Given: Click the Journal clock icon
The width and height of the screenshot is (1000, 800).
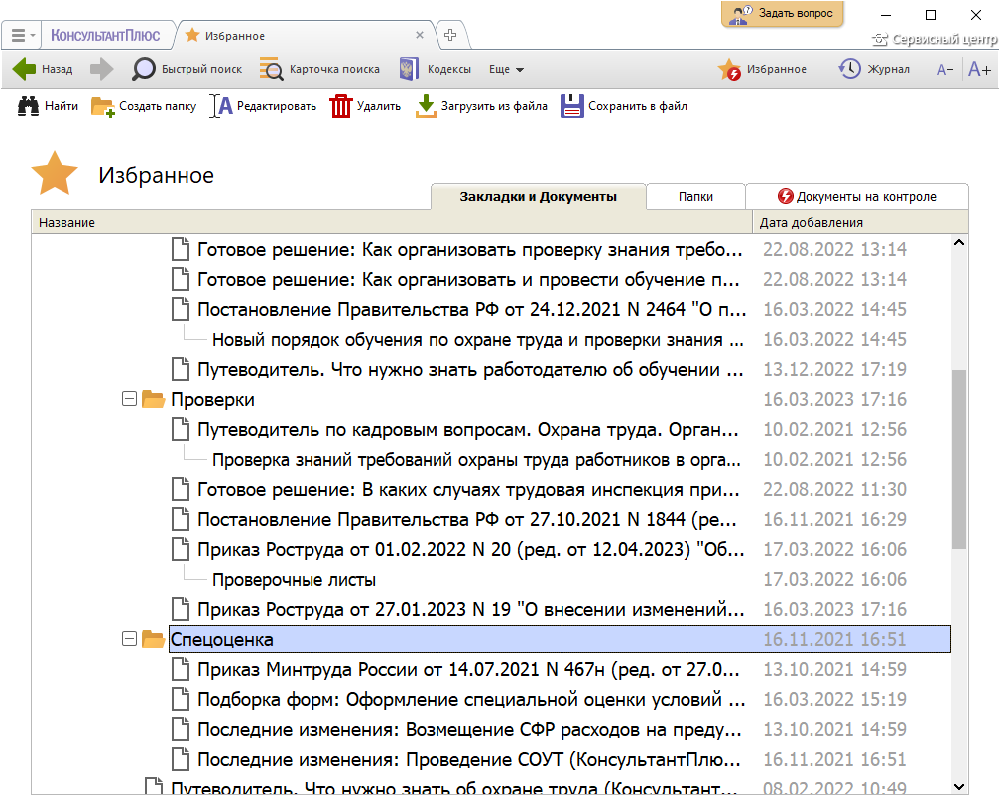Looking at the screenshot, I should [849, 69].
